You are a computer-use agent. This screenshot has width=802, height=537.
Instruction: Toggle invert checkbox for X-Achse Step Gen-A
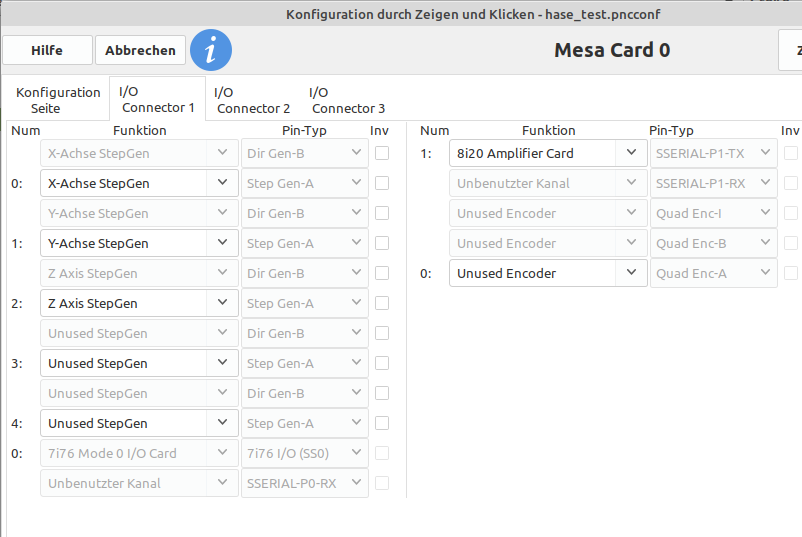point(382,183)
